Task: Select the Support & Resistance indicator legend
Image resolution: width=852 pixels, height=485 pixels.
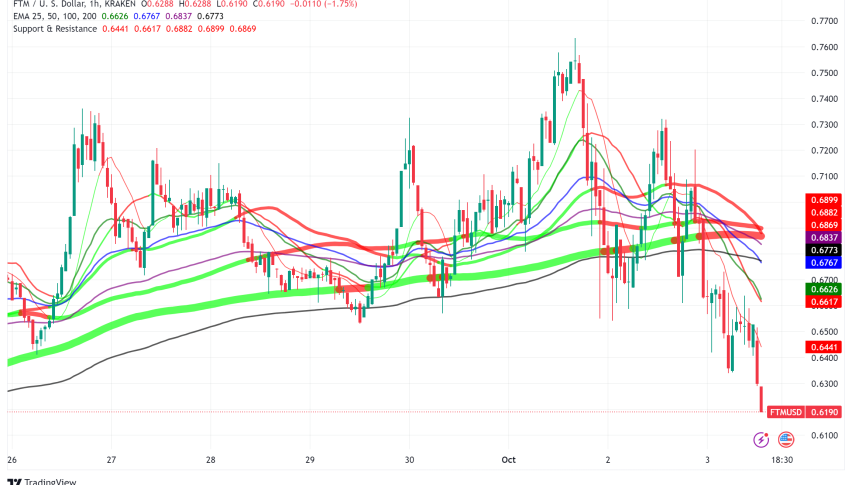Action: pos(55,29)
